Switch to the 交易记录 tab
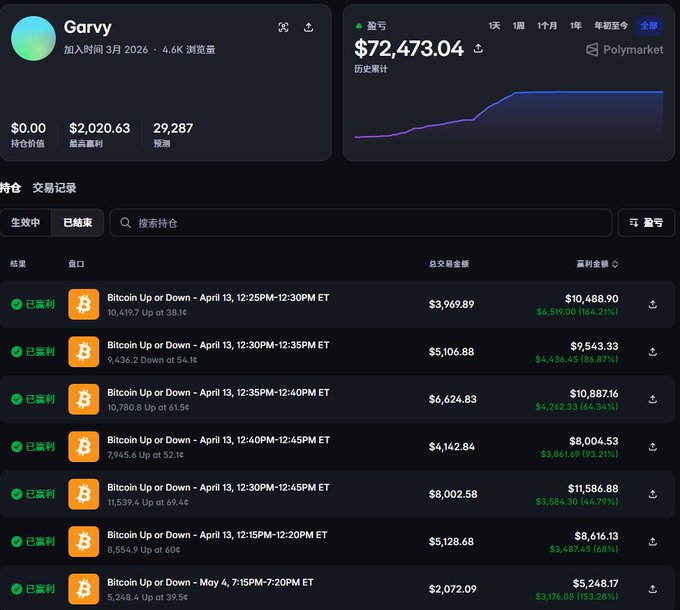680x610 pixels. click(54, 188)
